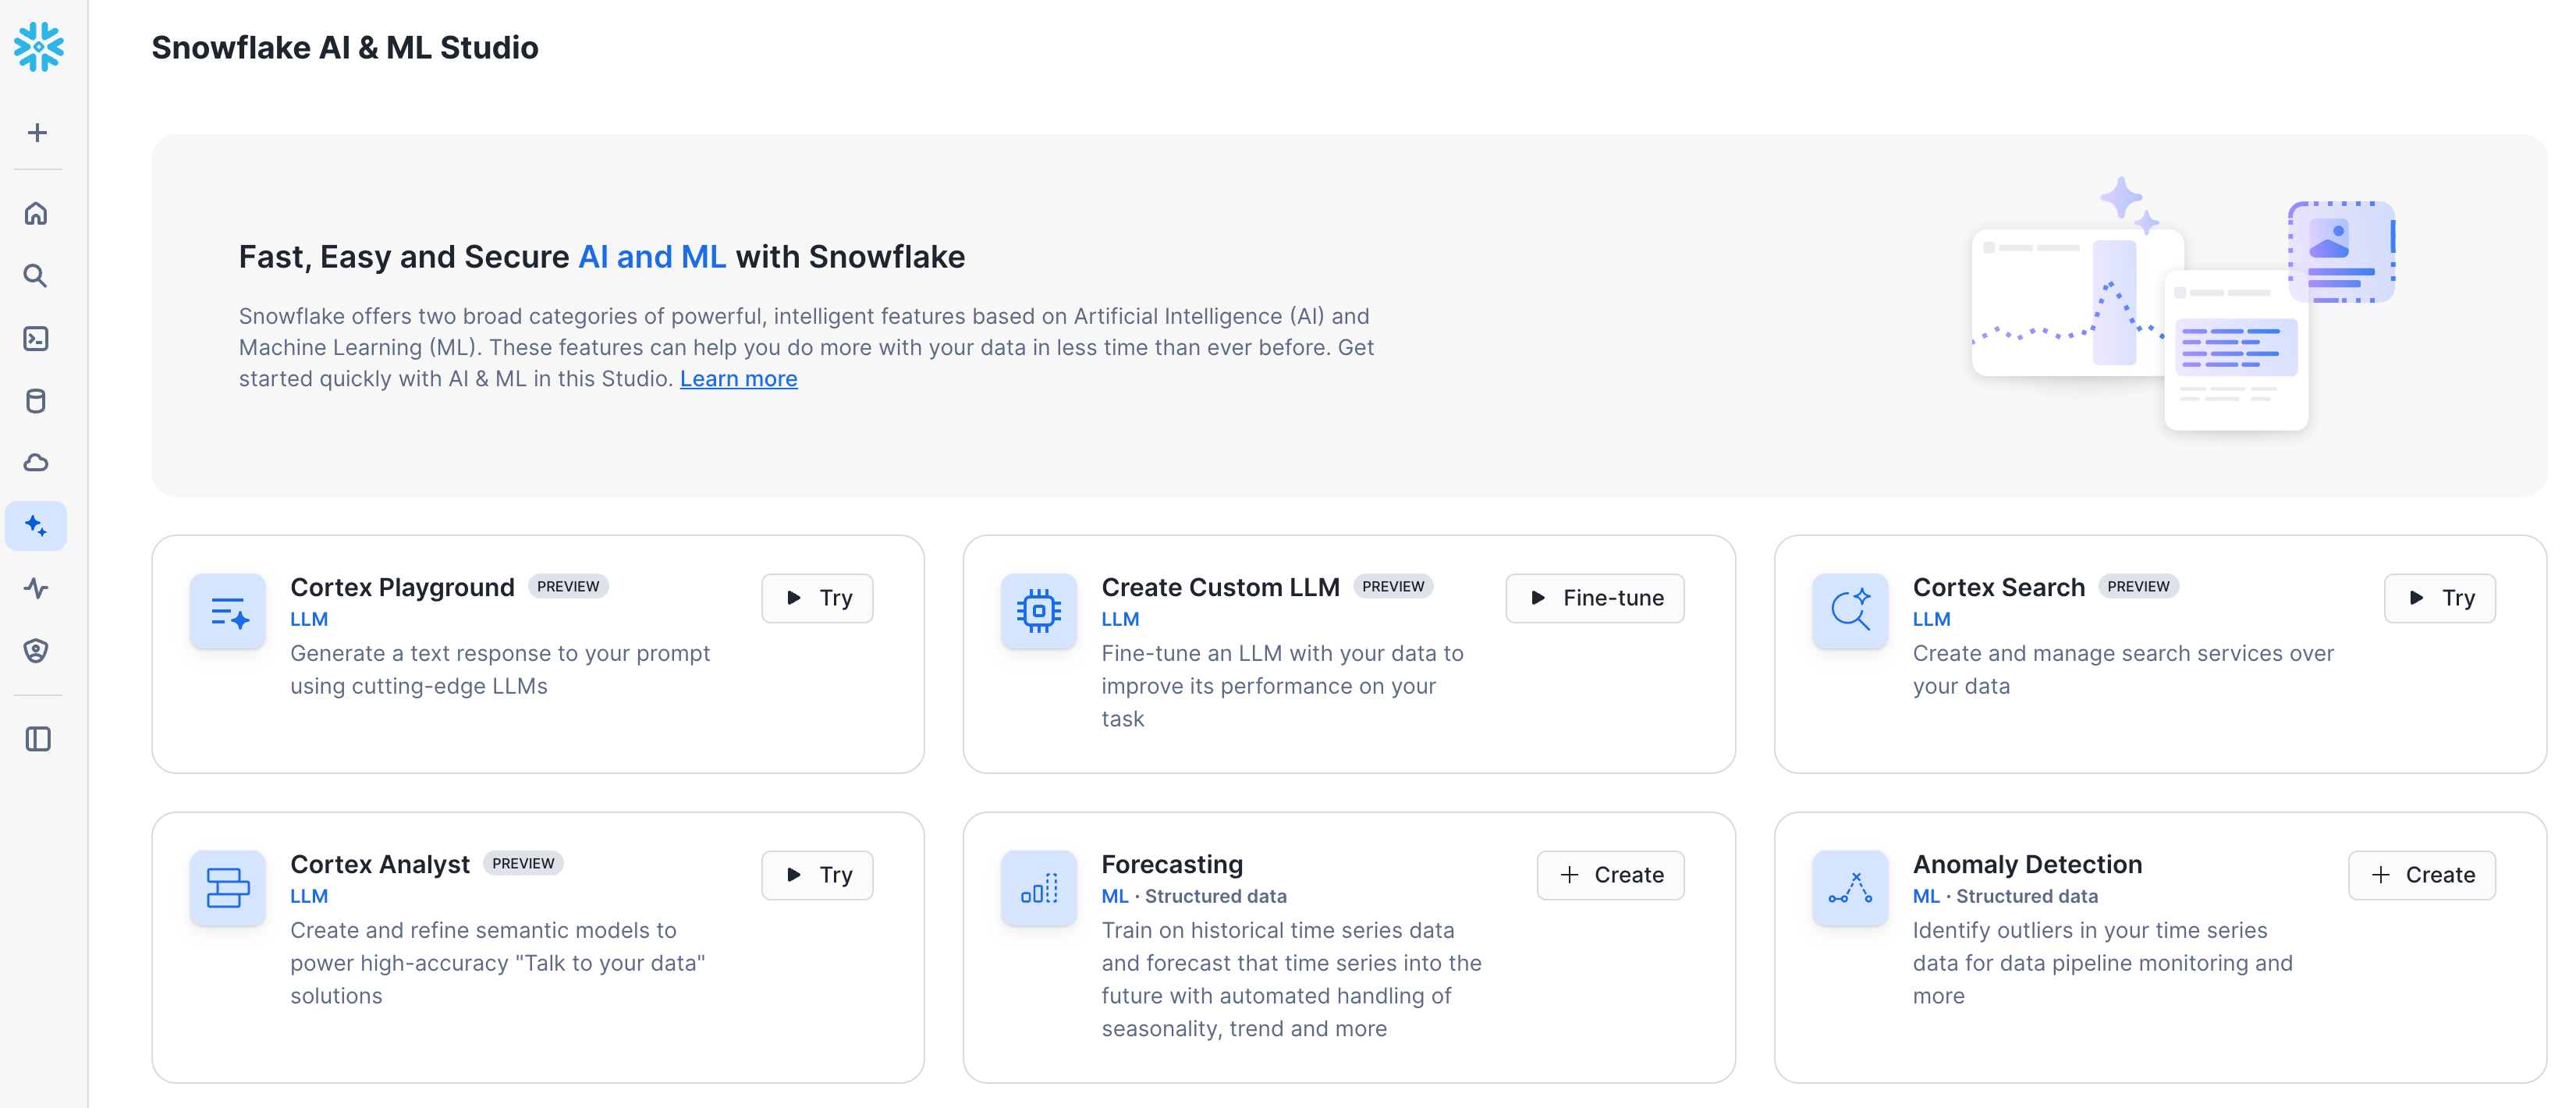Open the Home sidebar icon

36,214
